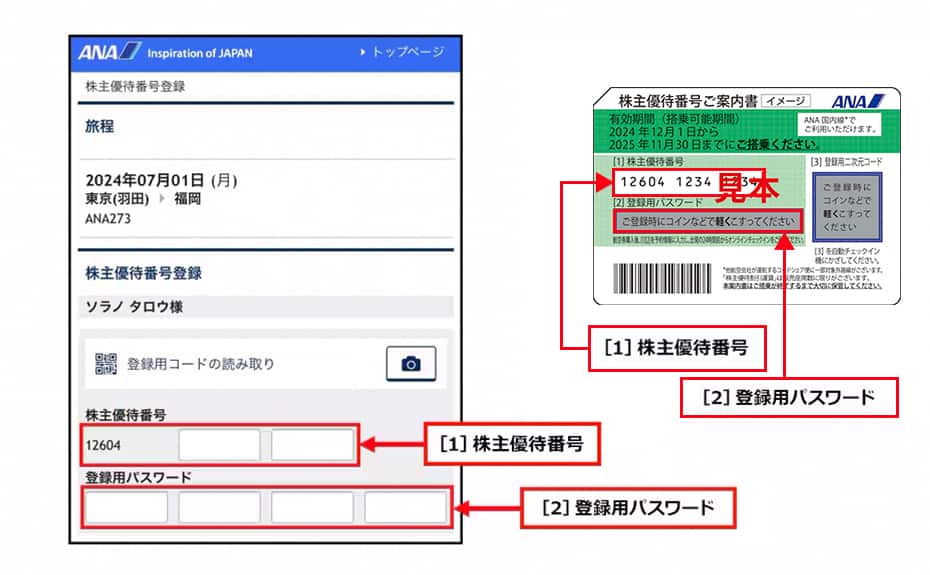This screenshot has width=930, height=575.
Task: Click the QR code icon
Action: point(106,364)
